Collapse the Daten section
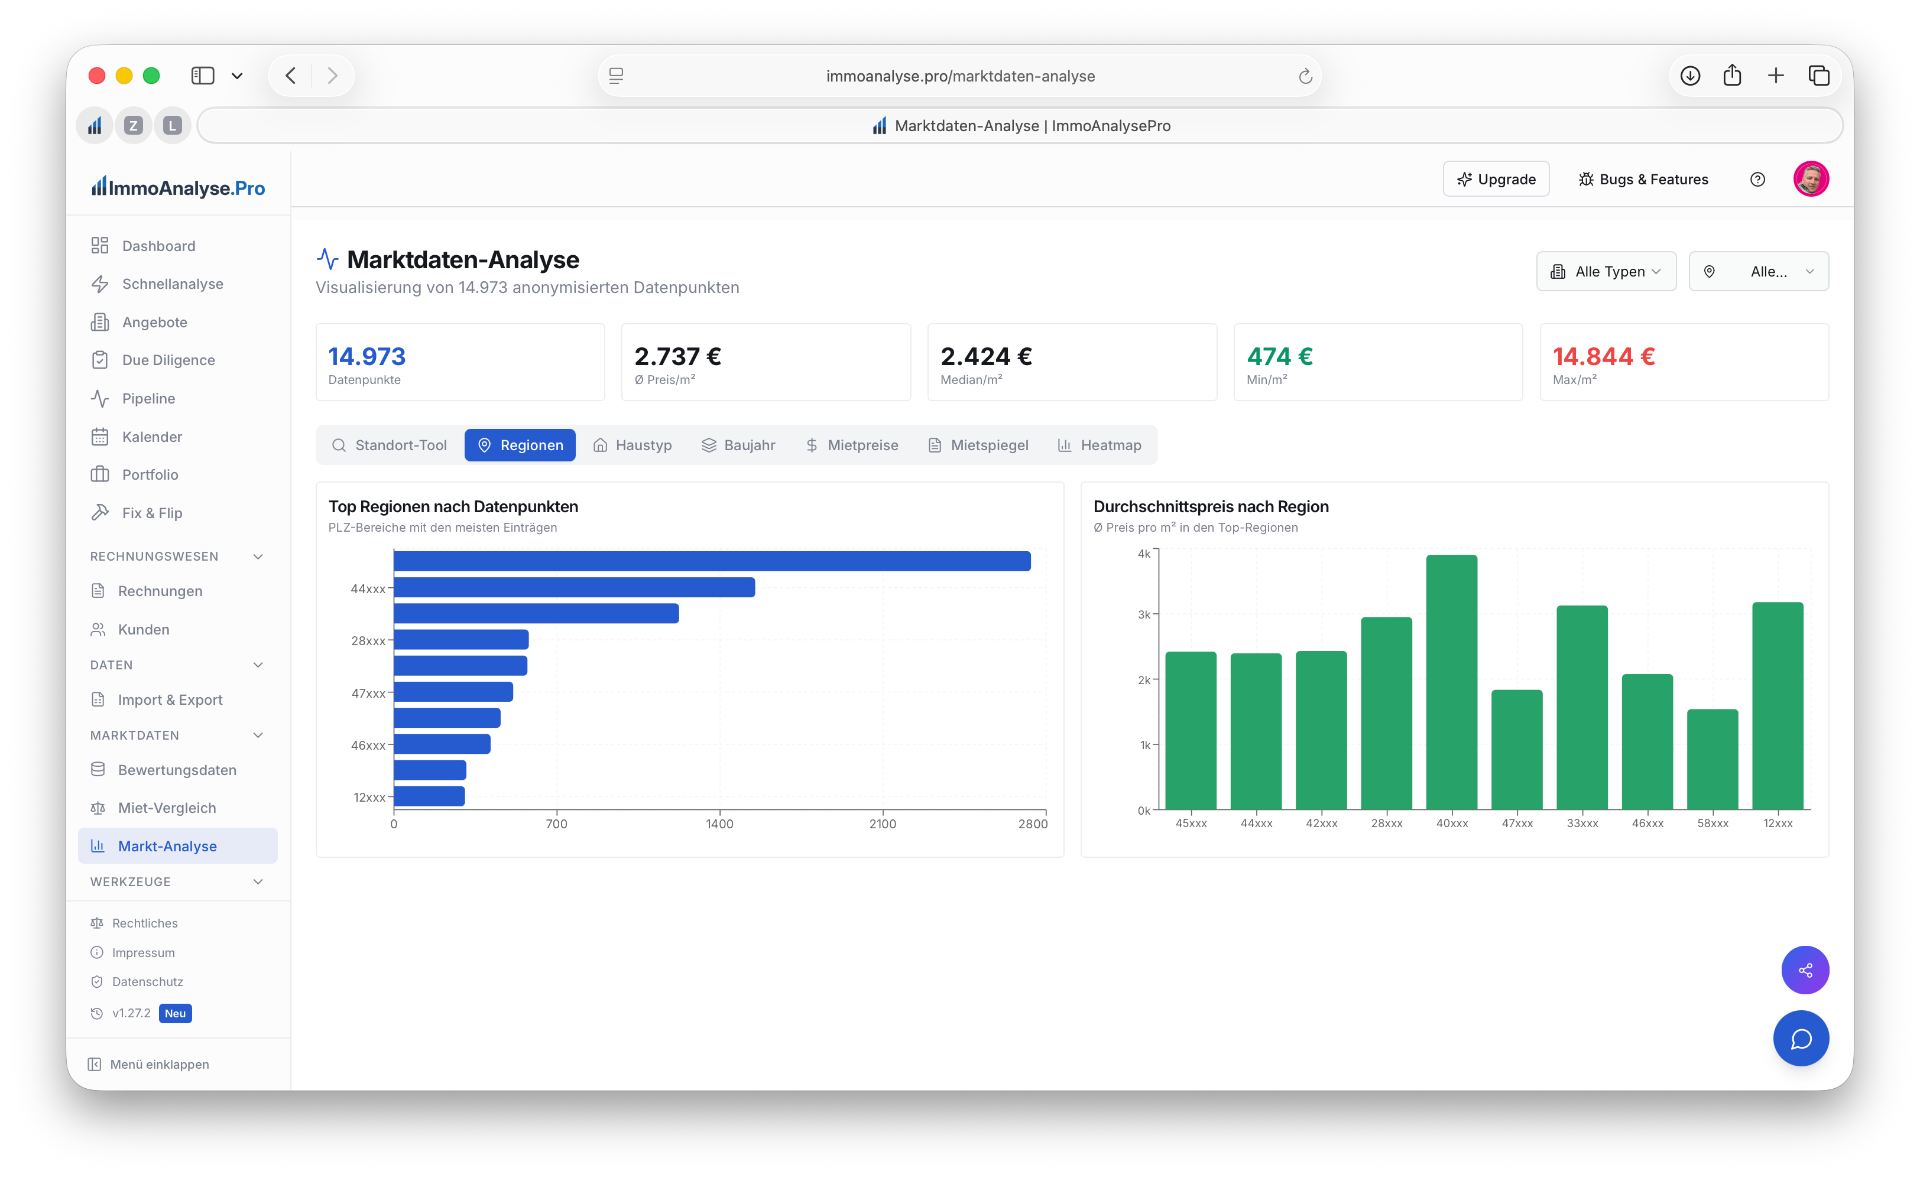The height and width of the screenshot is (1178, 1920). [x=178, y=665]
